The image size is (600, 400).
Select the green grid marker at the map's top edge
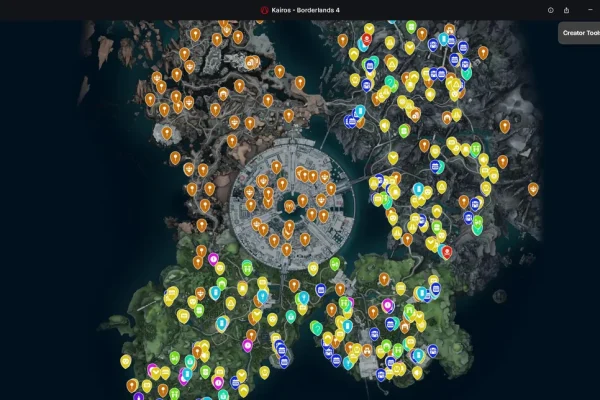click(x=411, y=27)
